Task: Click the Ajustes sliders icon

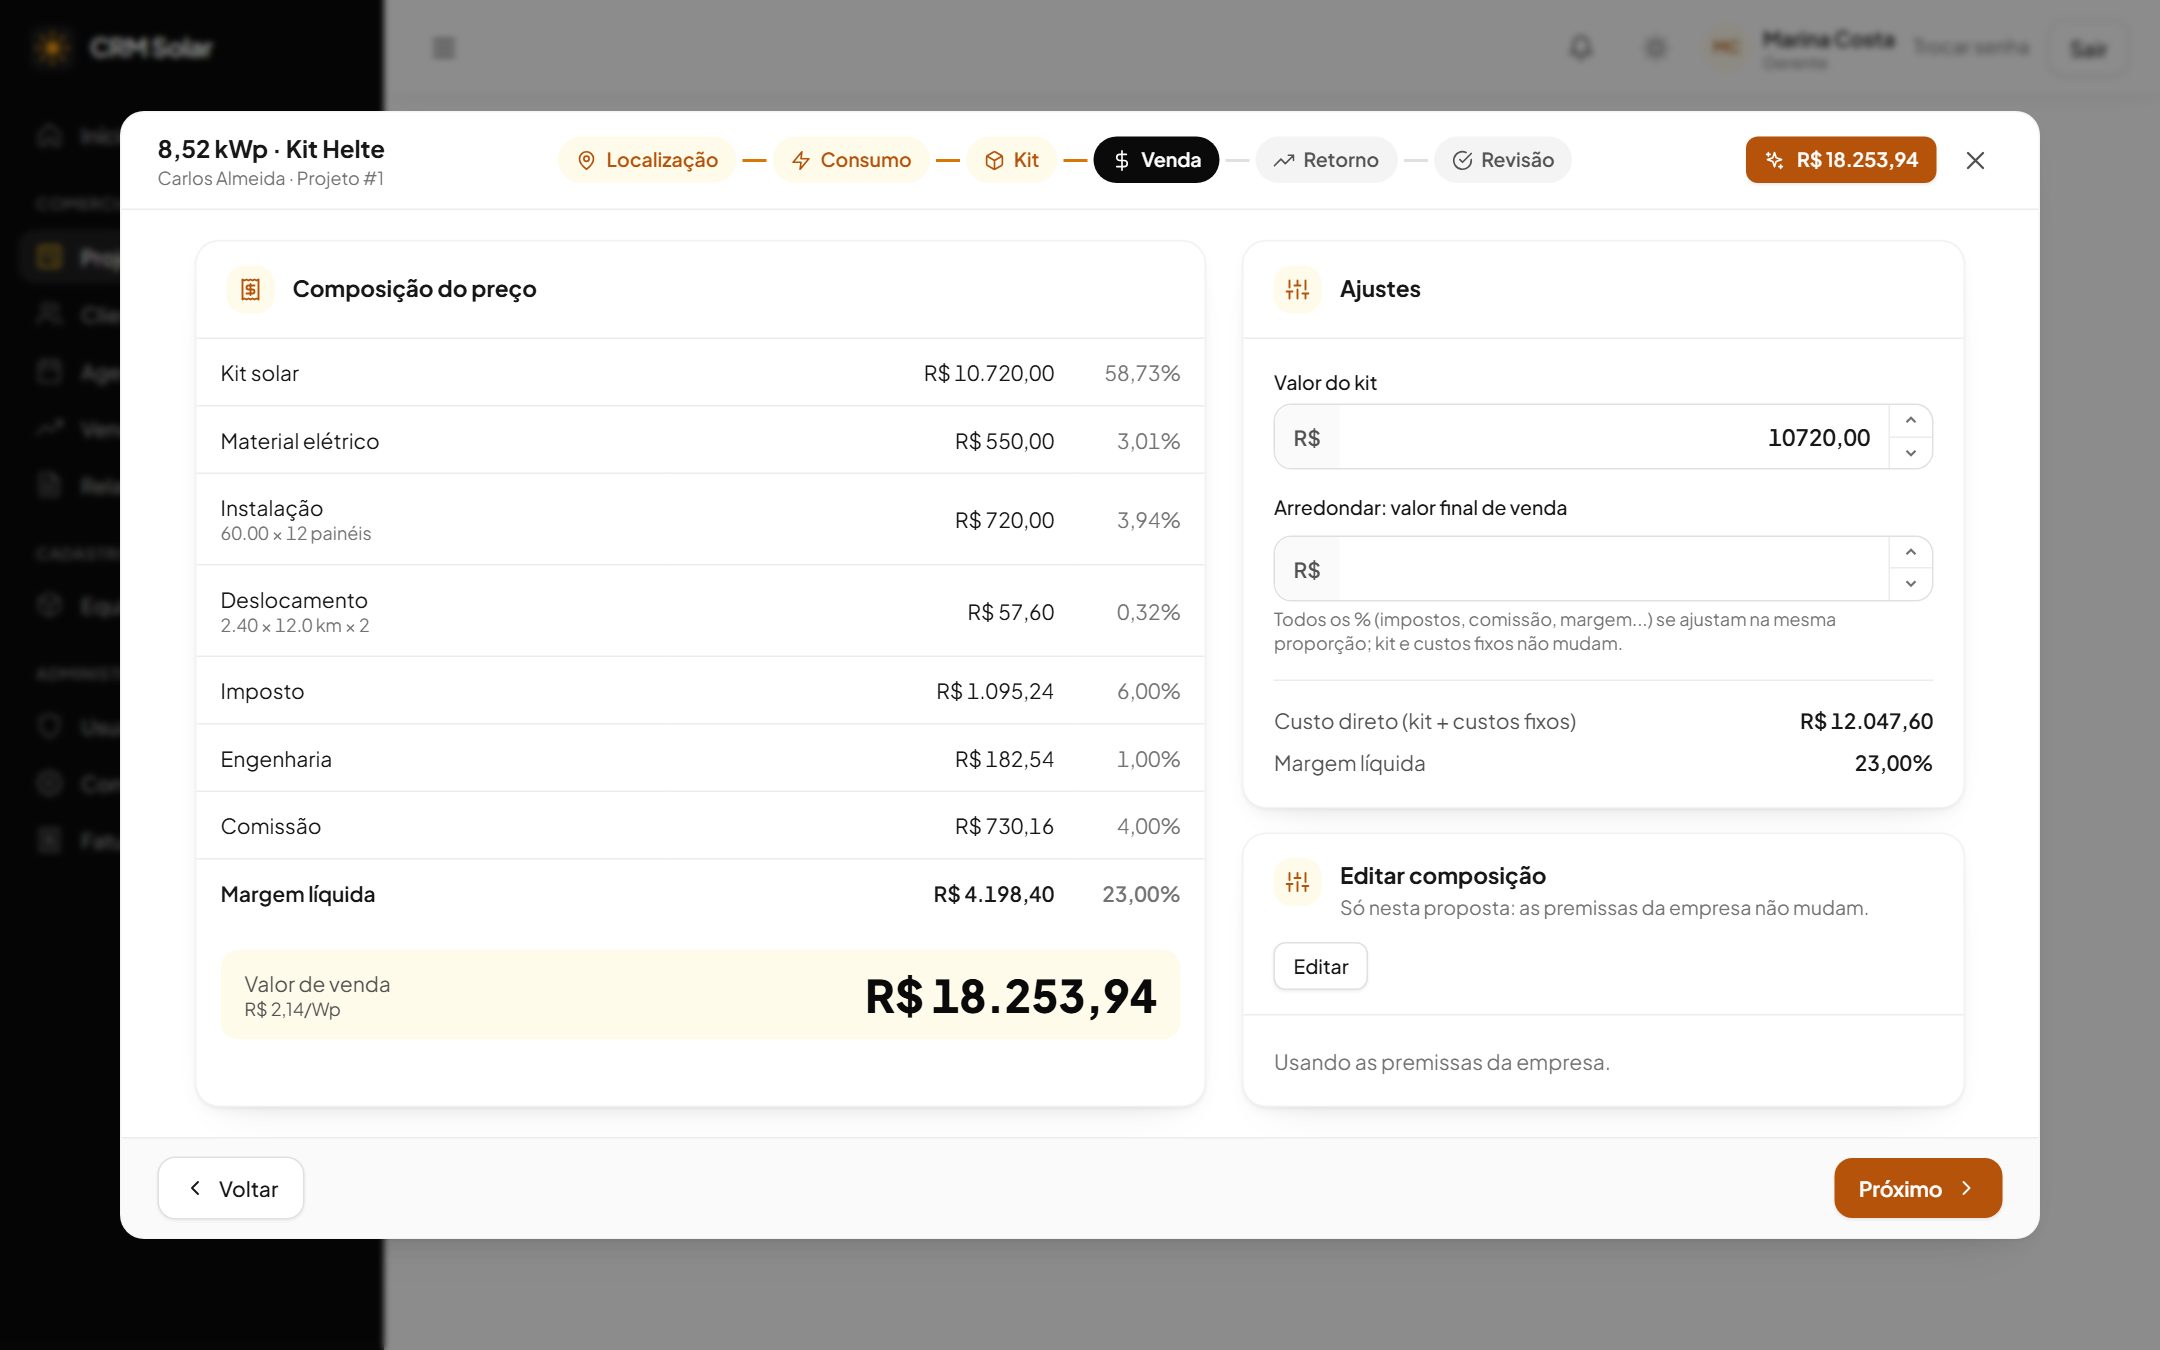Action: [1297, 289]
